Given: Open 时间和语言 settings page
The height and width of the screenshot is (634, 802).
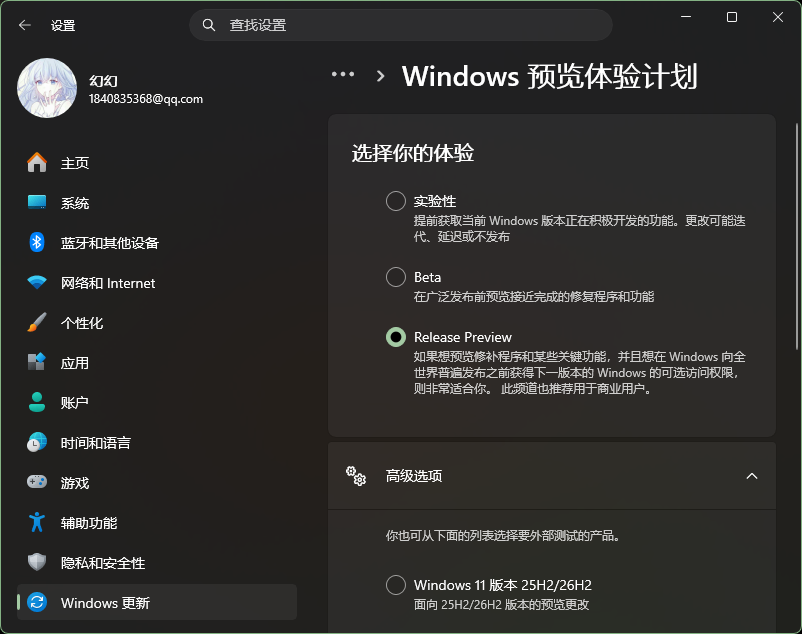Looking at the screenshot, I should point(157,442).
